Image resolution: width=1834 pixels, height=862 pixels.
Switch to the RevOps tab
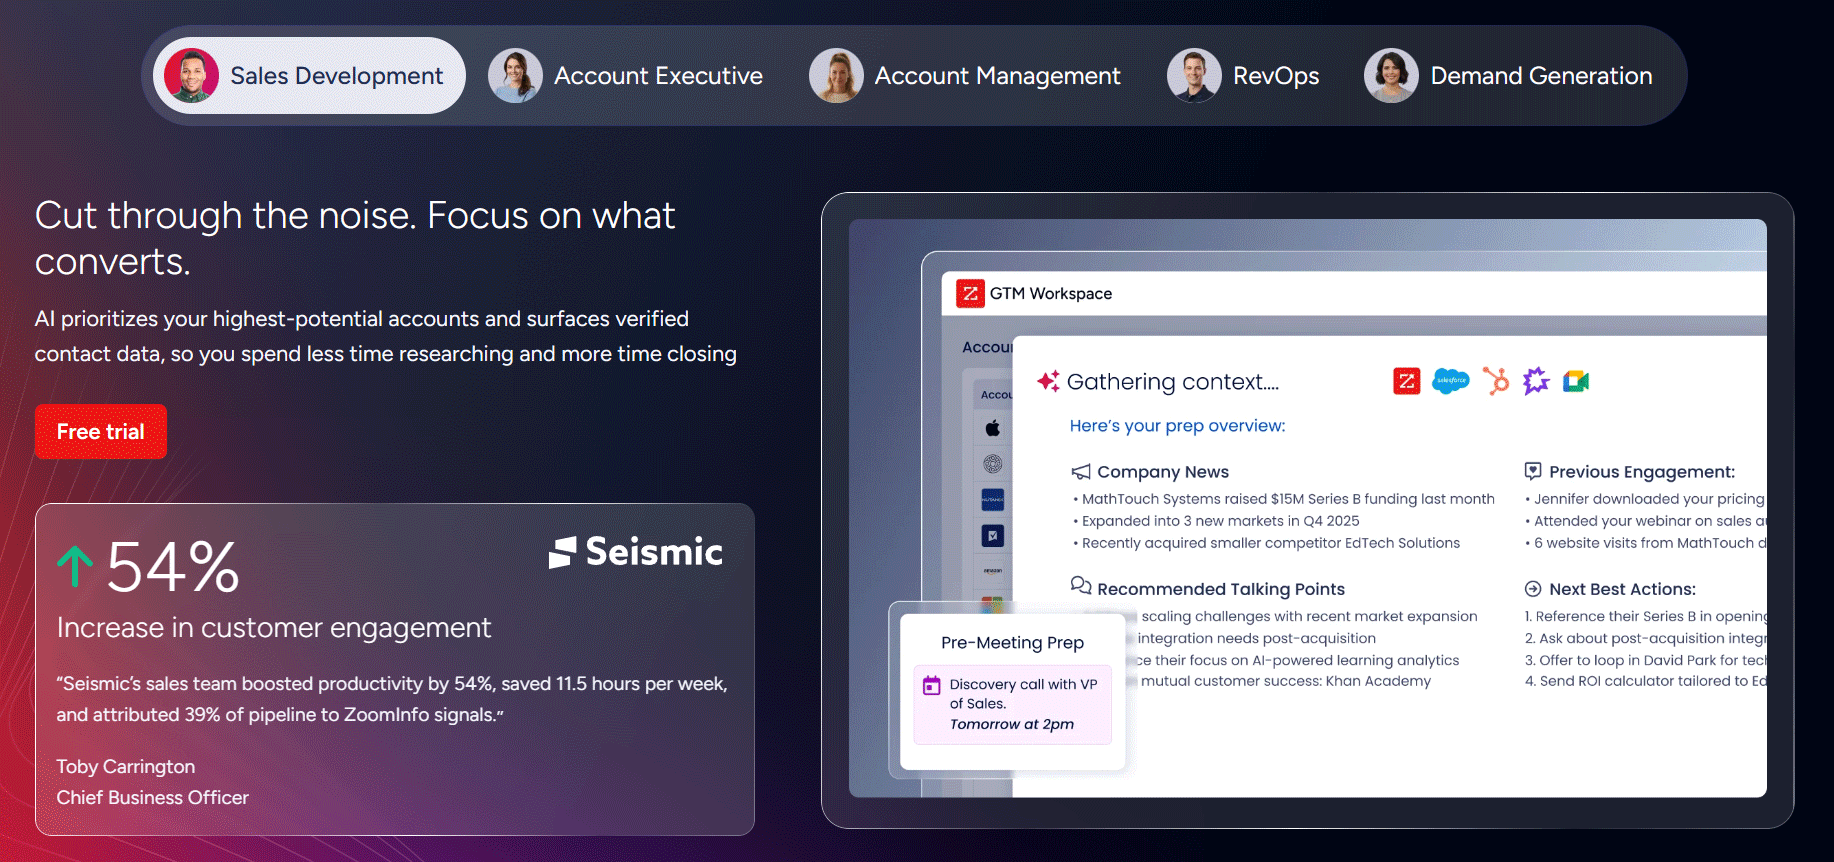point(1243,76)
